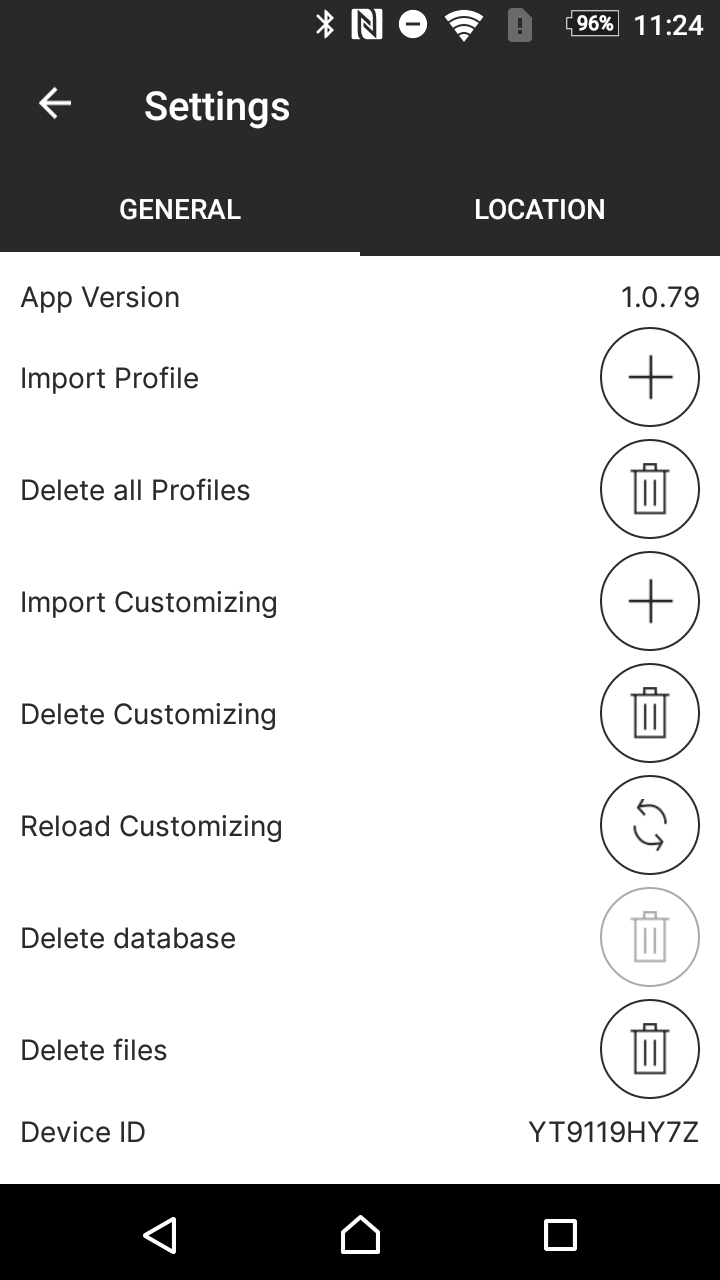Click the Reload Customizing label
Viewport: 720px width, 1280px height.
152,826
